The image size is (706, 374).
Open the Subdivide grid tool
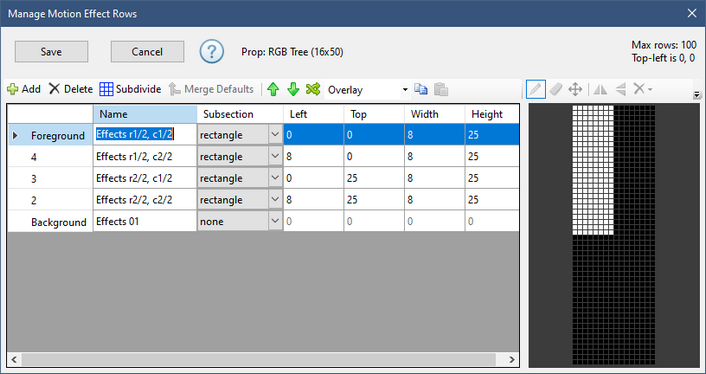tap(130, 89)
